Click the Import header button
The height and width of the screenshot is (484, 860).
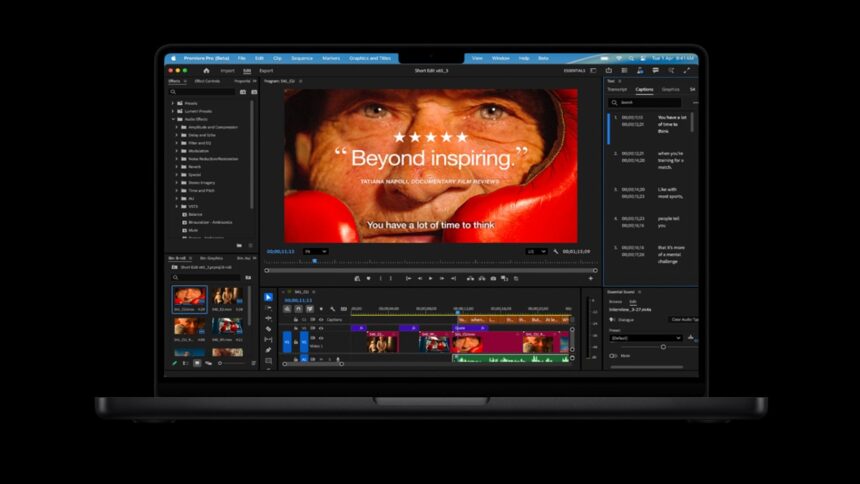(x=227, y=71)
